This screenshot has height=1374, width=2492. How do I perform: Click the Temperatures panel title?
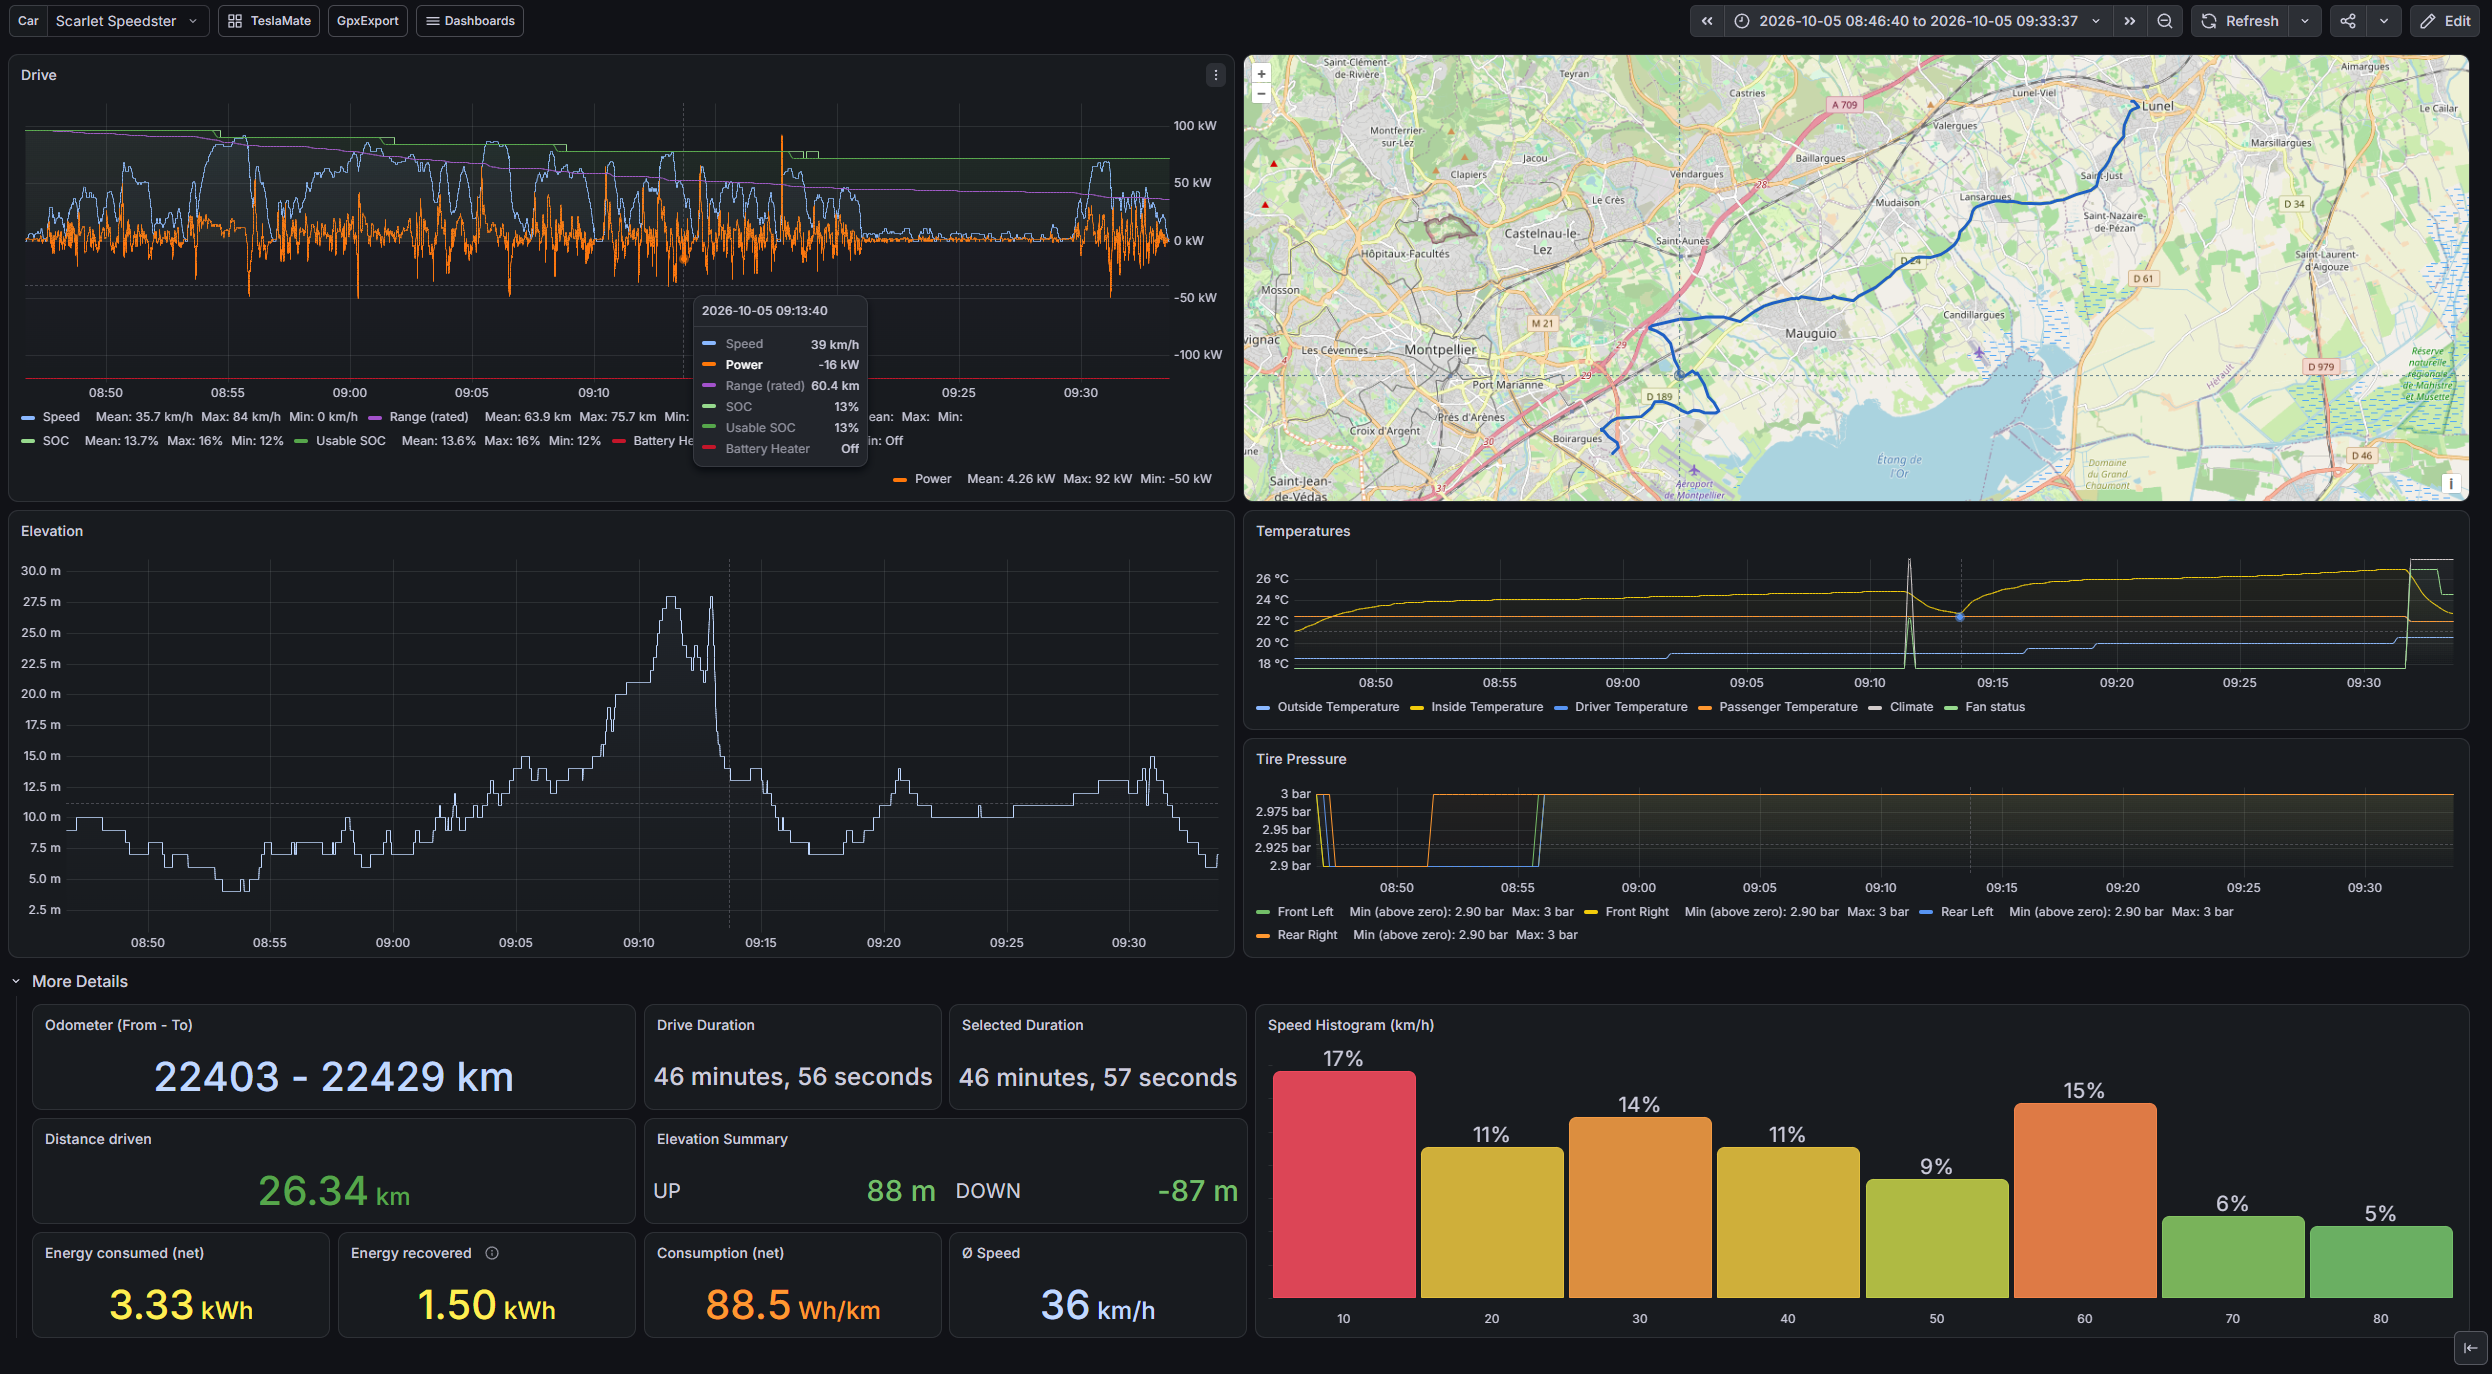click(1303, 531)
